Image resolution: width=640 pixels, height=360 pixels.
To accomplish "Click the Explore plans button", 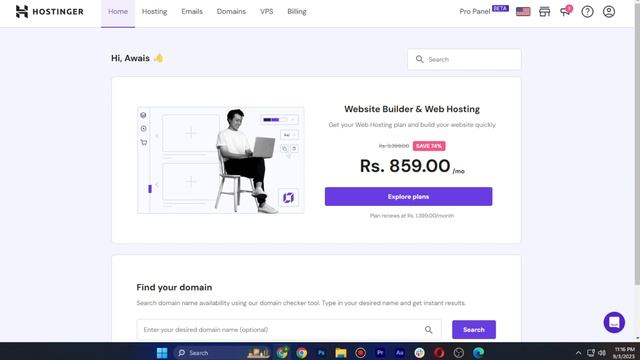I will pyautogui.click(x=408, y=197).
